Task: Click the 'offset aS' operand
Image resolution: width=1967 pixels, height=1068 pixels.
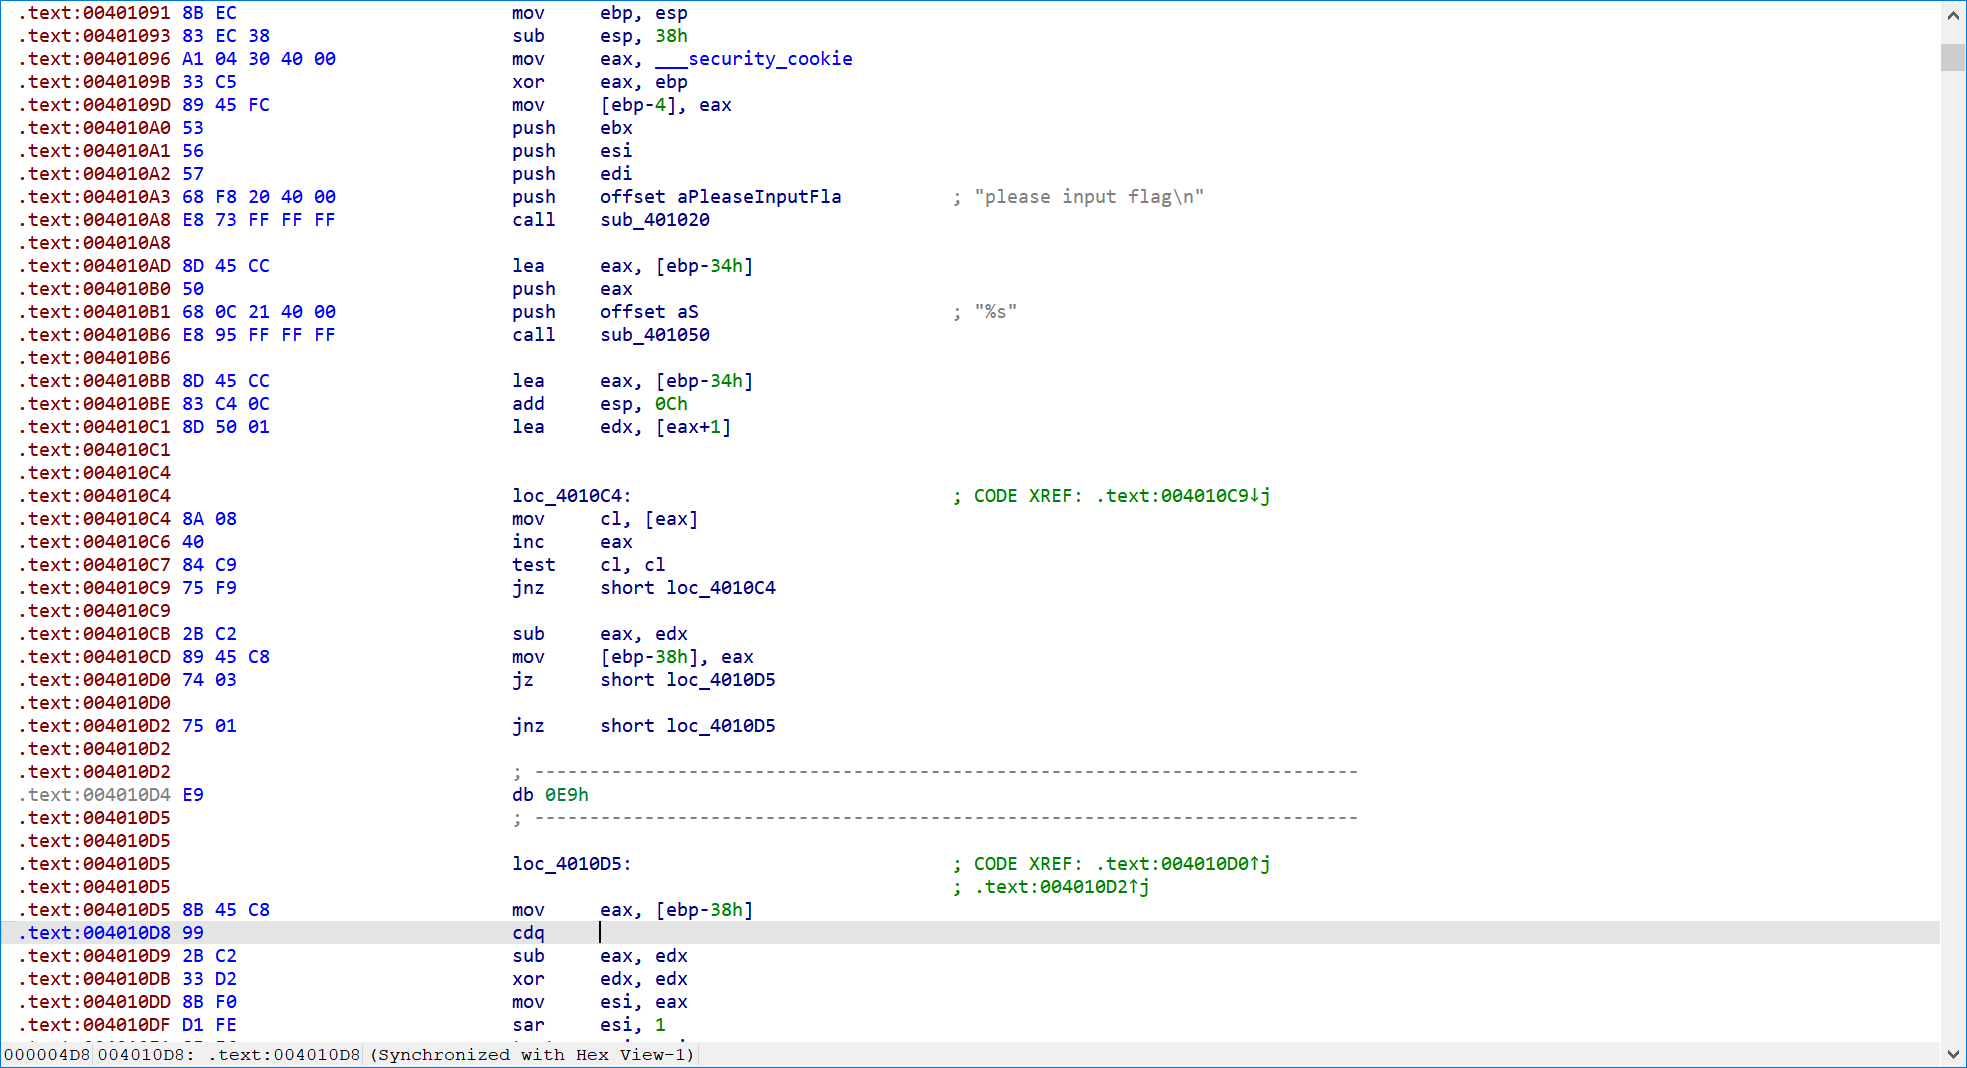Action: click(649, 312)
